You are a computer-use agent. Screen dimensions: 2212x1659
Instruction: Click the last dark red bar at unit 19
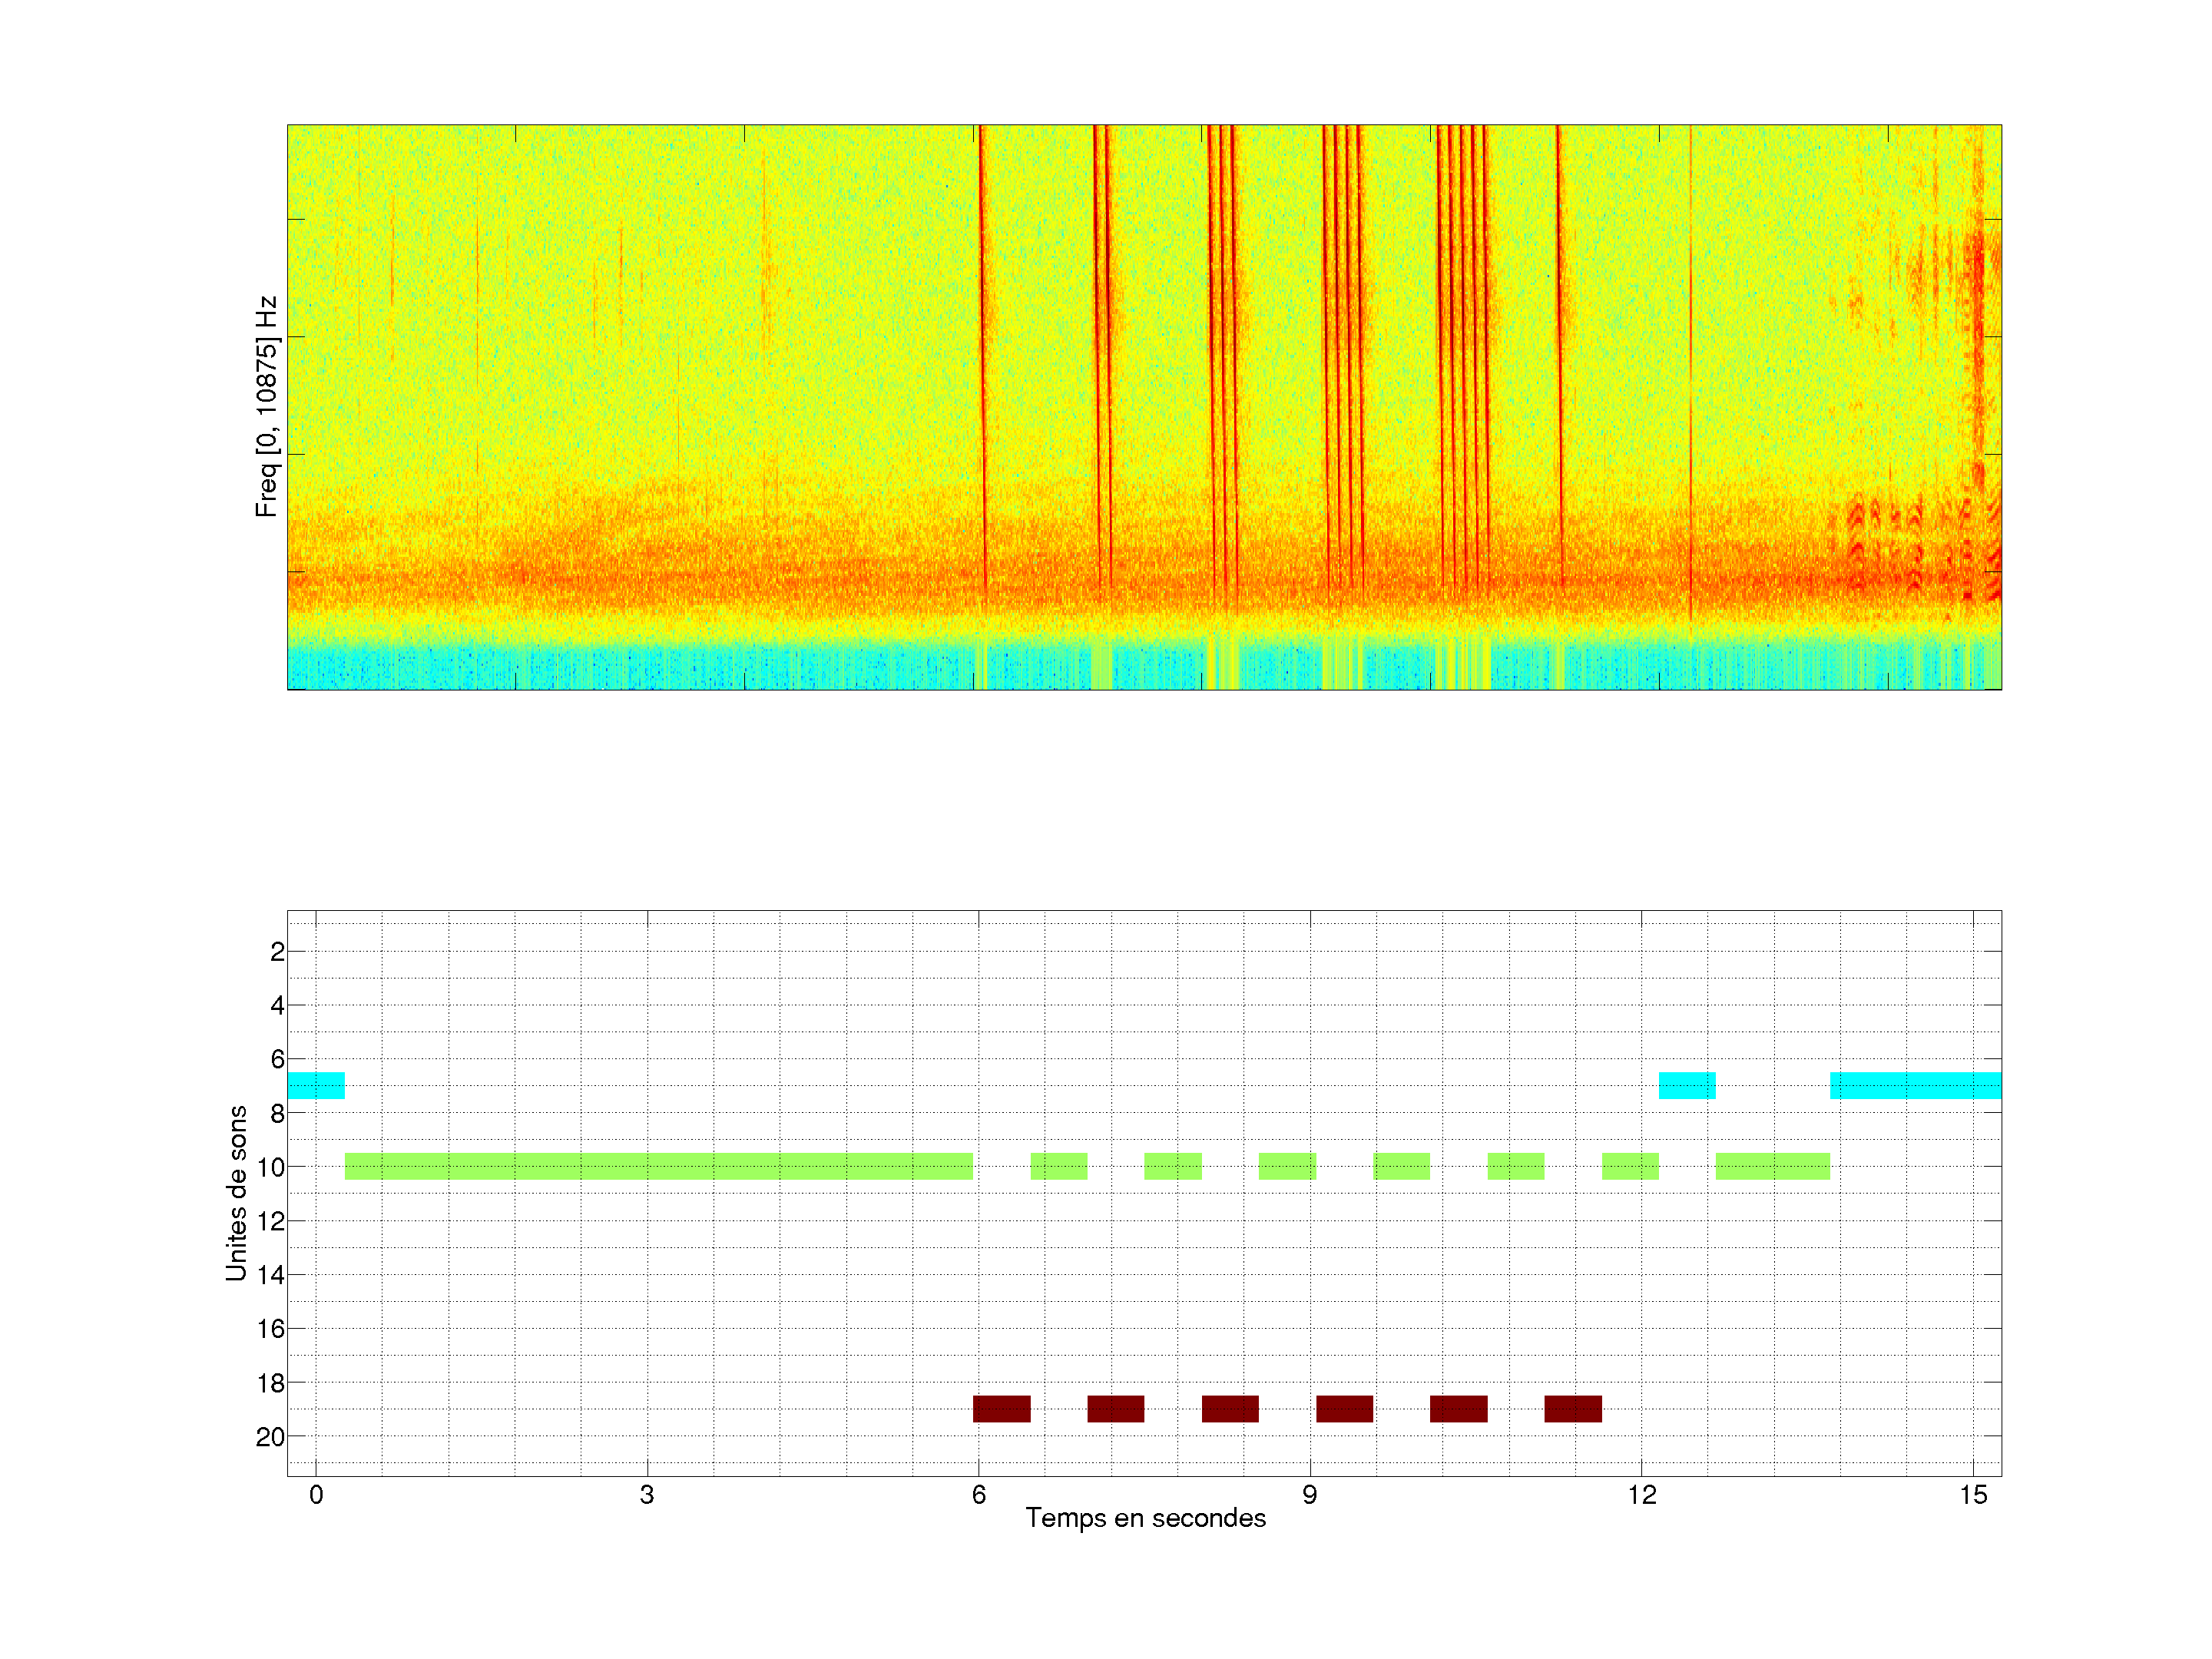1572,1408
